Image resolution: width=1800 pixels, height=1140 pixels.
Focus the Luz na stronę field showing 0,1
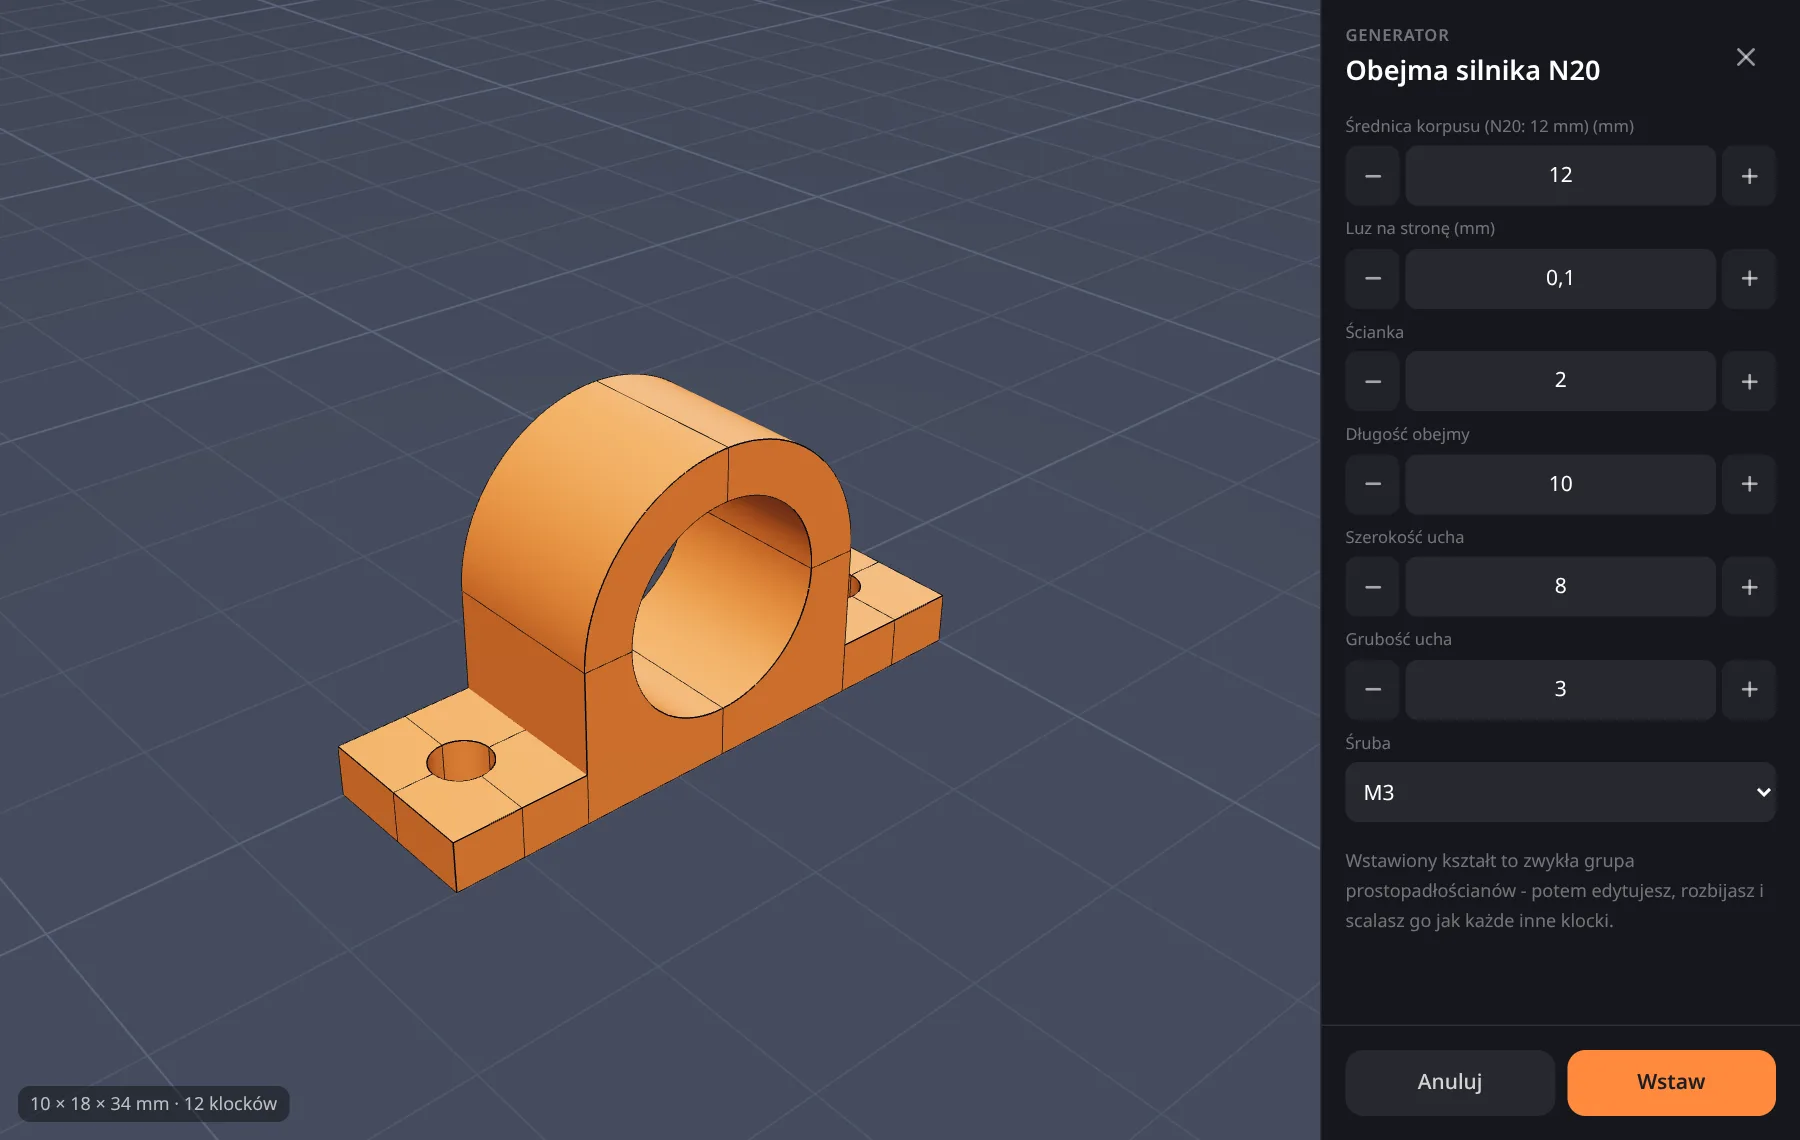point(1560,278)
